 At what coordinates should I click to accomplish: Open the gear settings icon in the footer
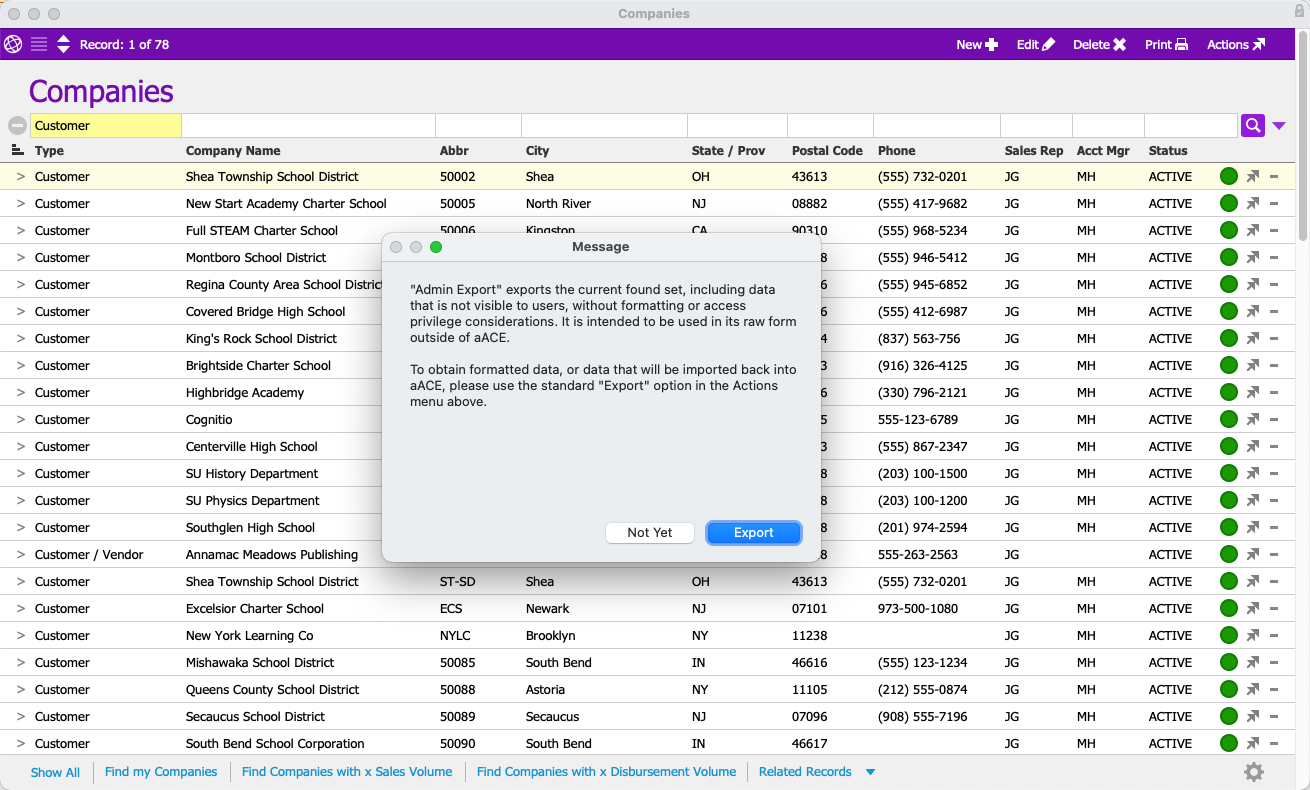1254,771
